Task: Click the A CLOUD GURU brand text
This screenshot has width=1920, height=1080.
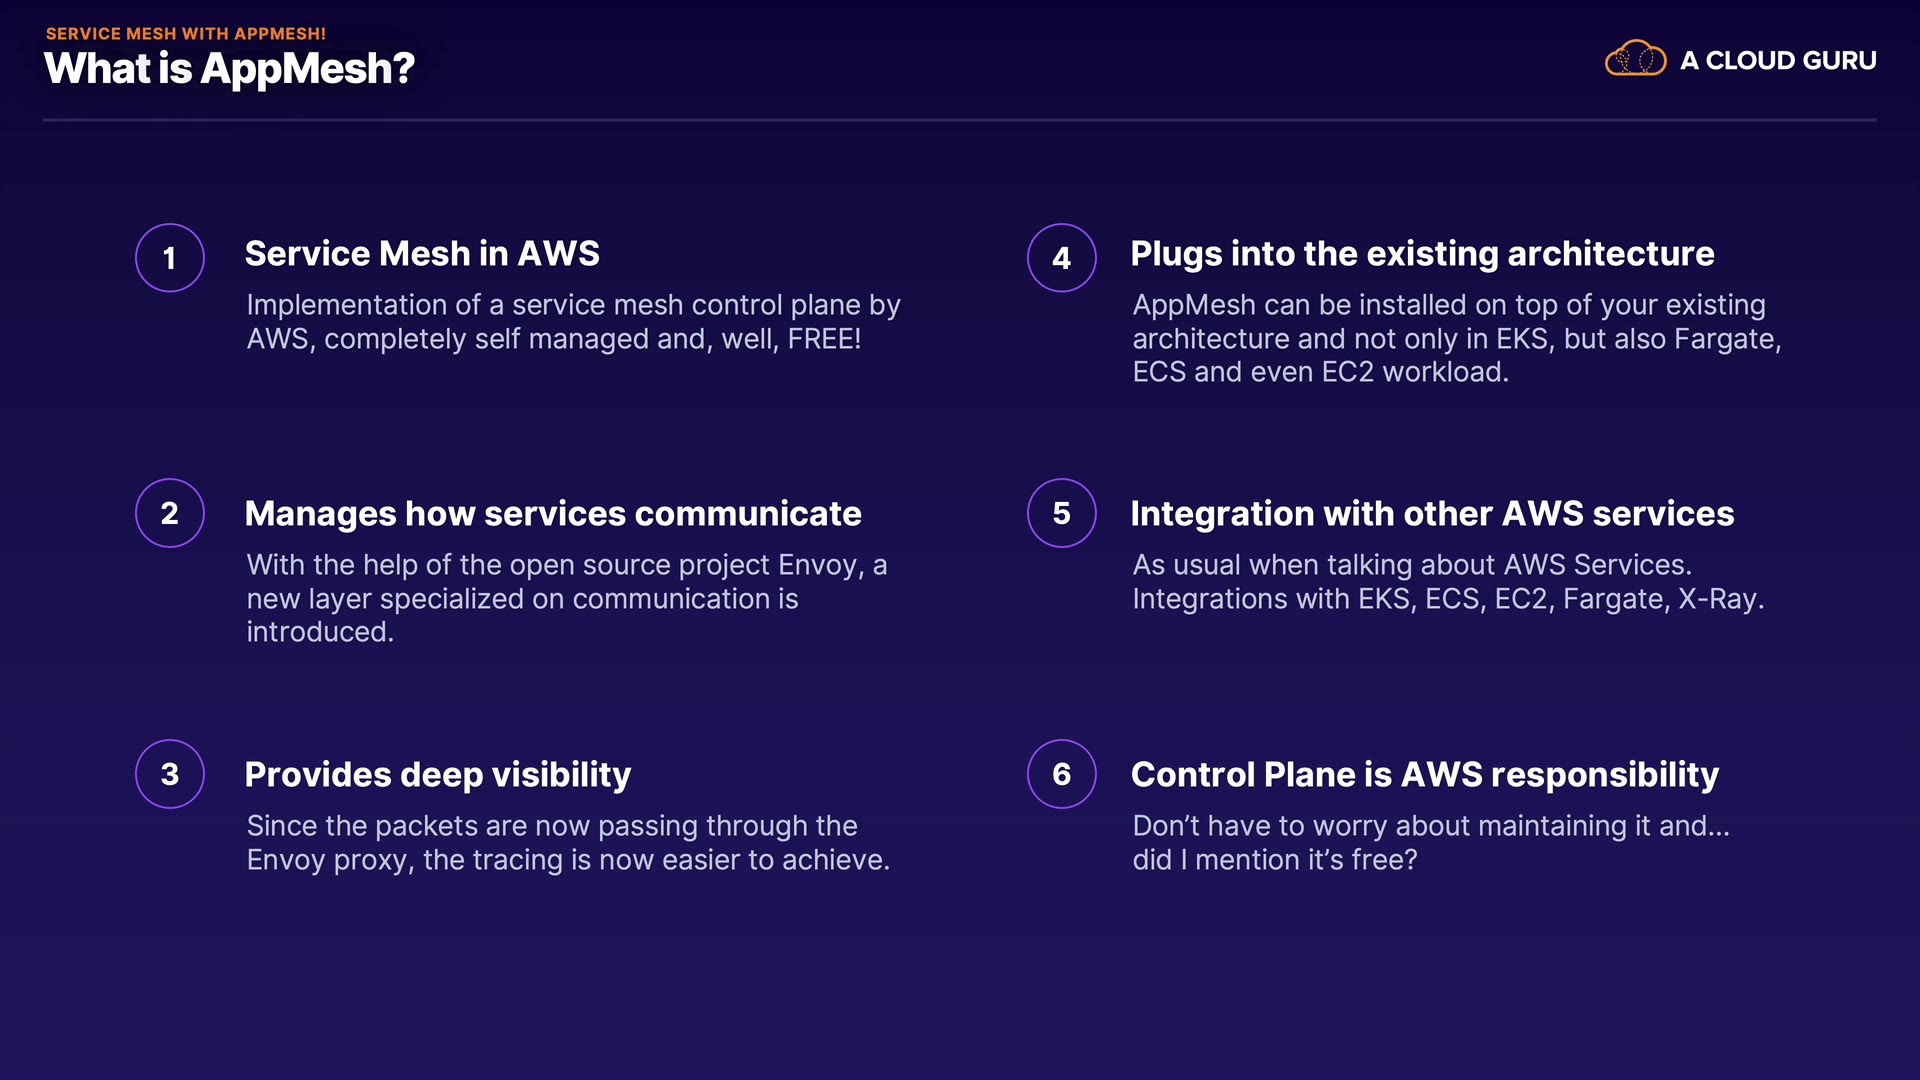Action: (x=1777, y=61)
